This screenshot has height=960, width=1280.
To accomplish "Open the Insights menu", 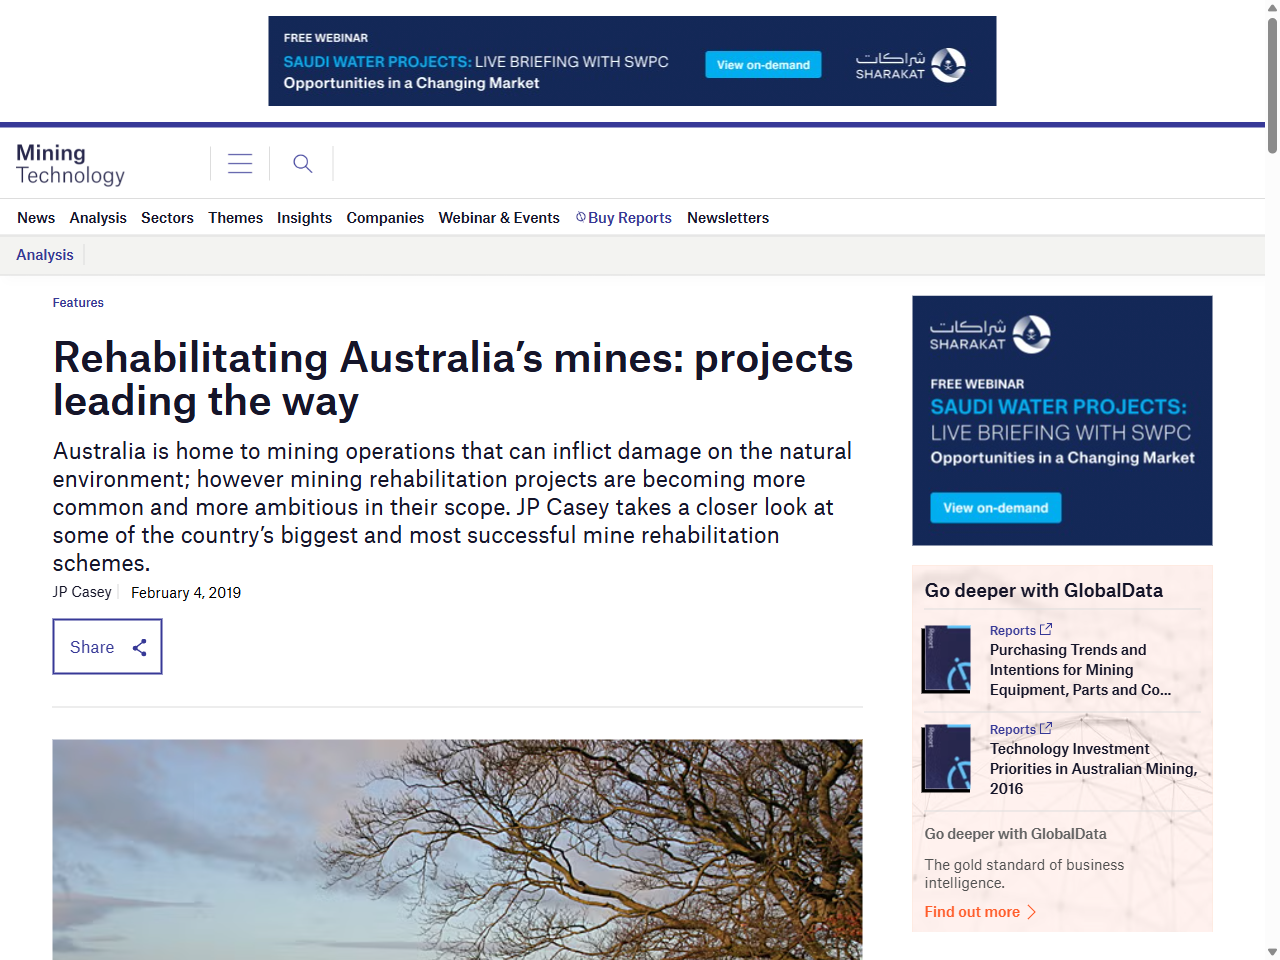I will coord(304,218).
